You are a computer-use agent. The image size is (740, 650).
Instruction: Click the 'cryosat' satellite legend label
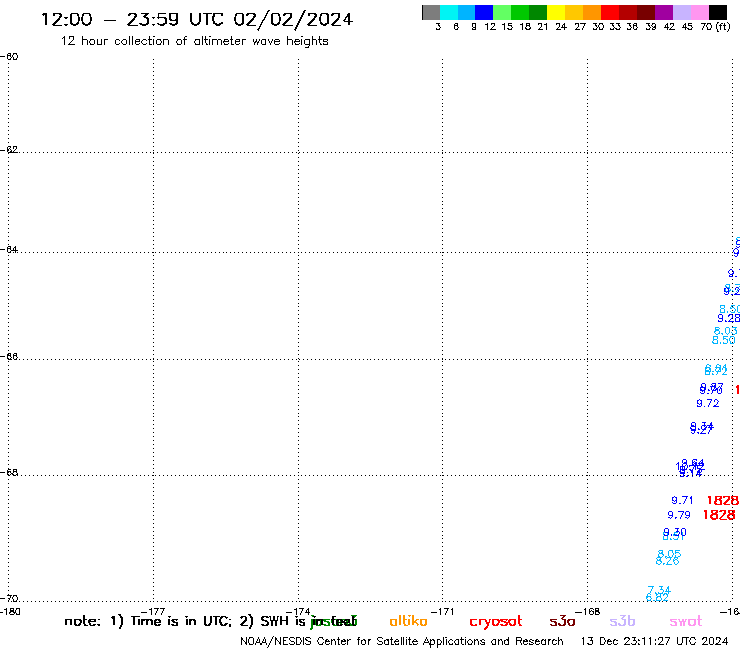pyautogui.click(x=496, y=622)
